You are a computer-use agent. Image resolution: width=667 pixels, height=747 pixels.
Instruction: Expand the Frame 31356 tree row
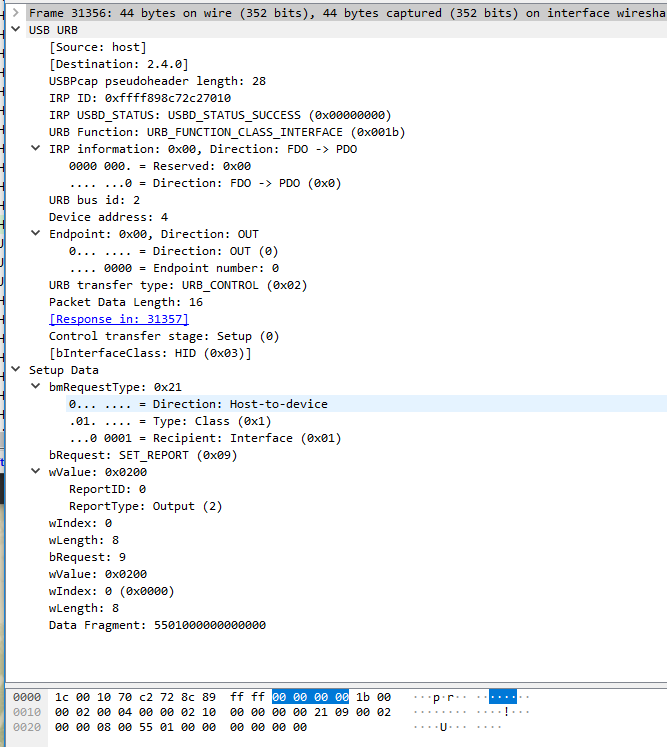point(16,12)
